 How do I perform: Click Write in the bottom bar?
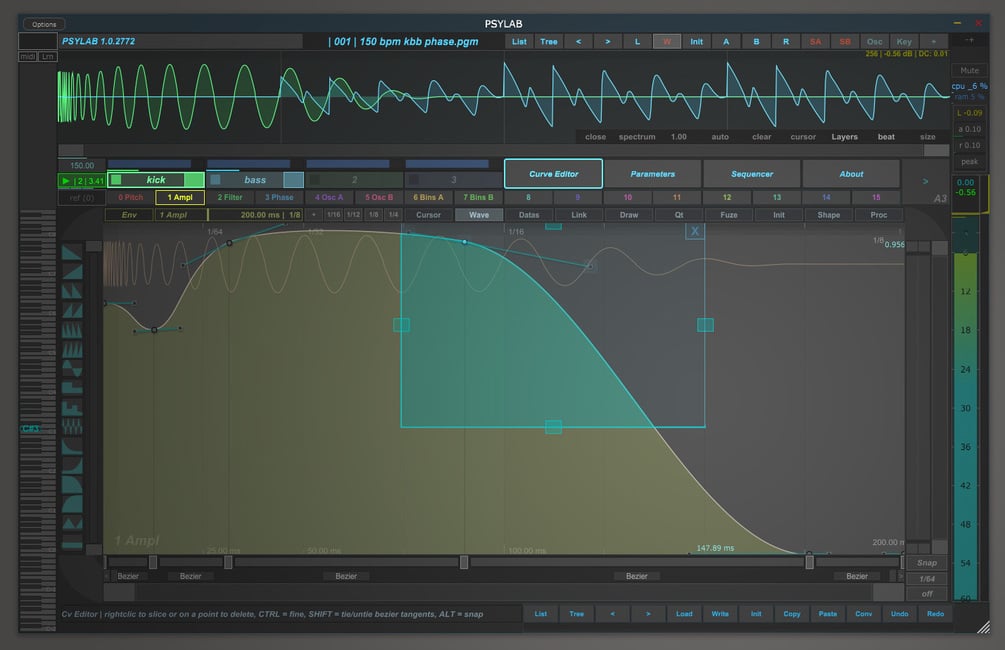pos(720,614)
